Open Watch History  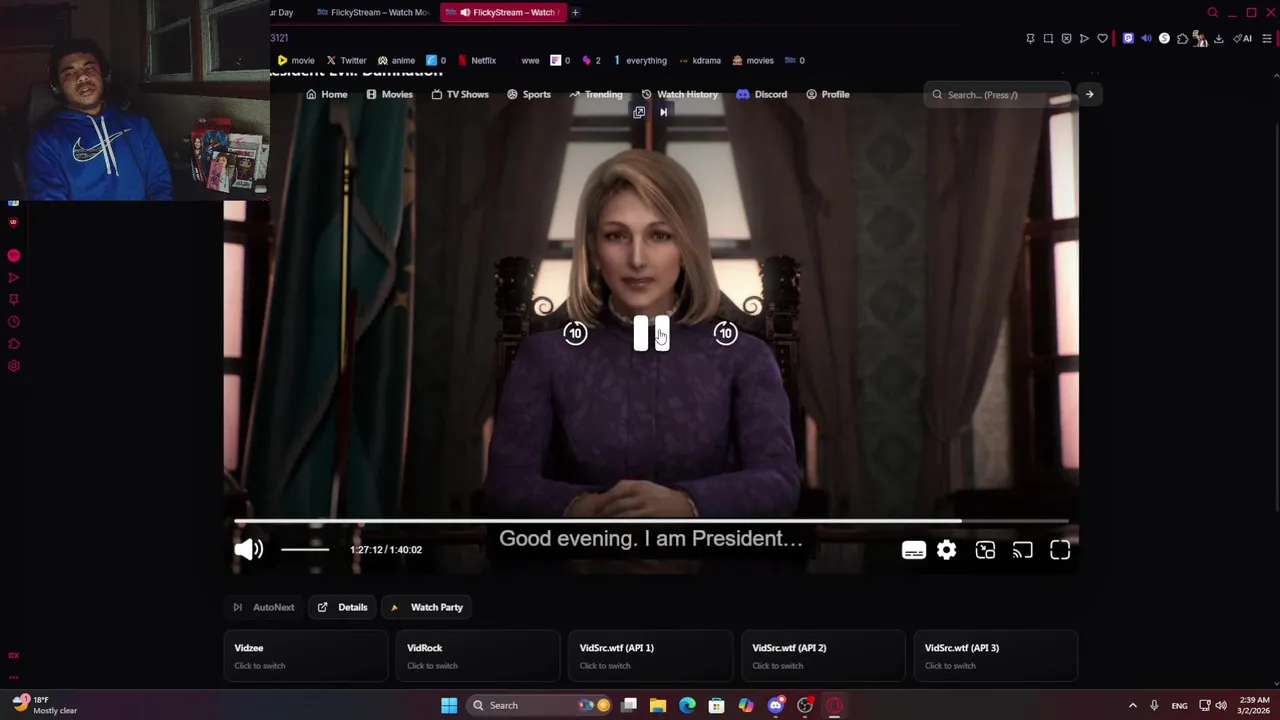(680, 94)
